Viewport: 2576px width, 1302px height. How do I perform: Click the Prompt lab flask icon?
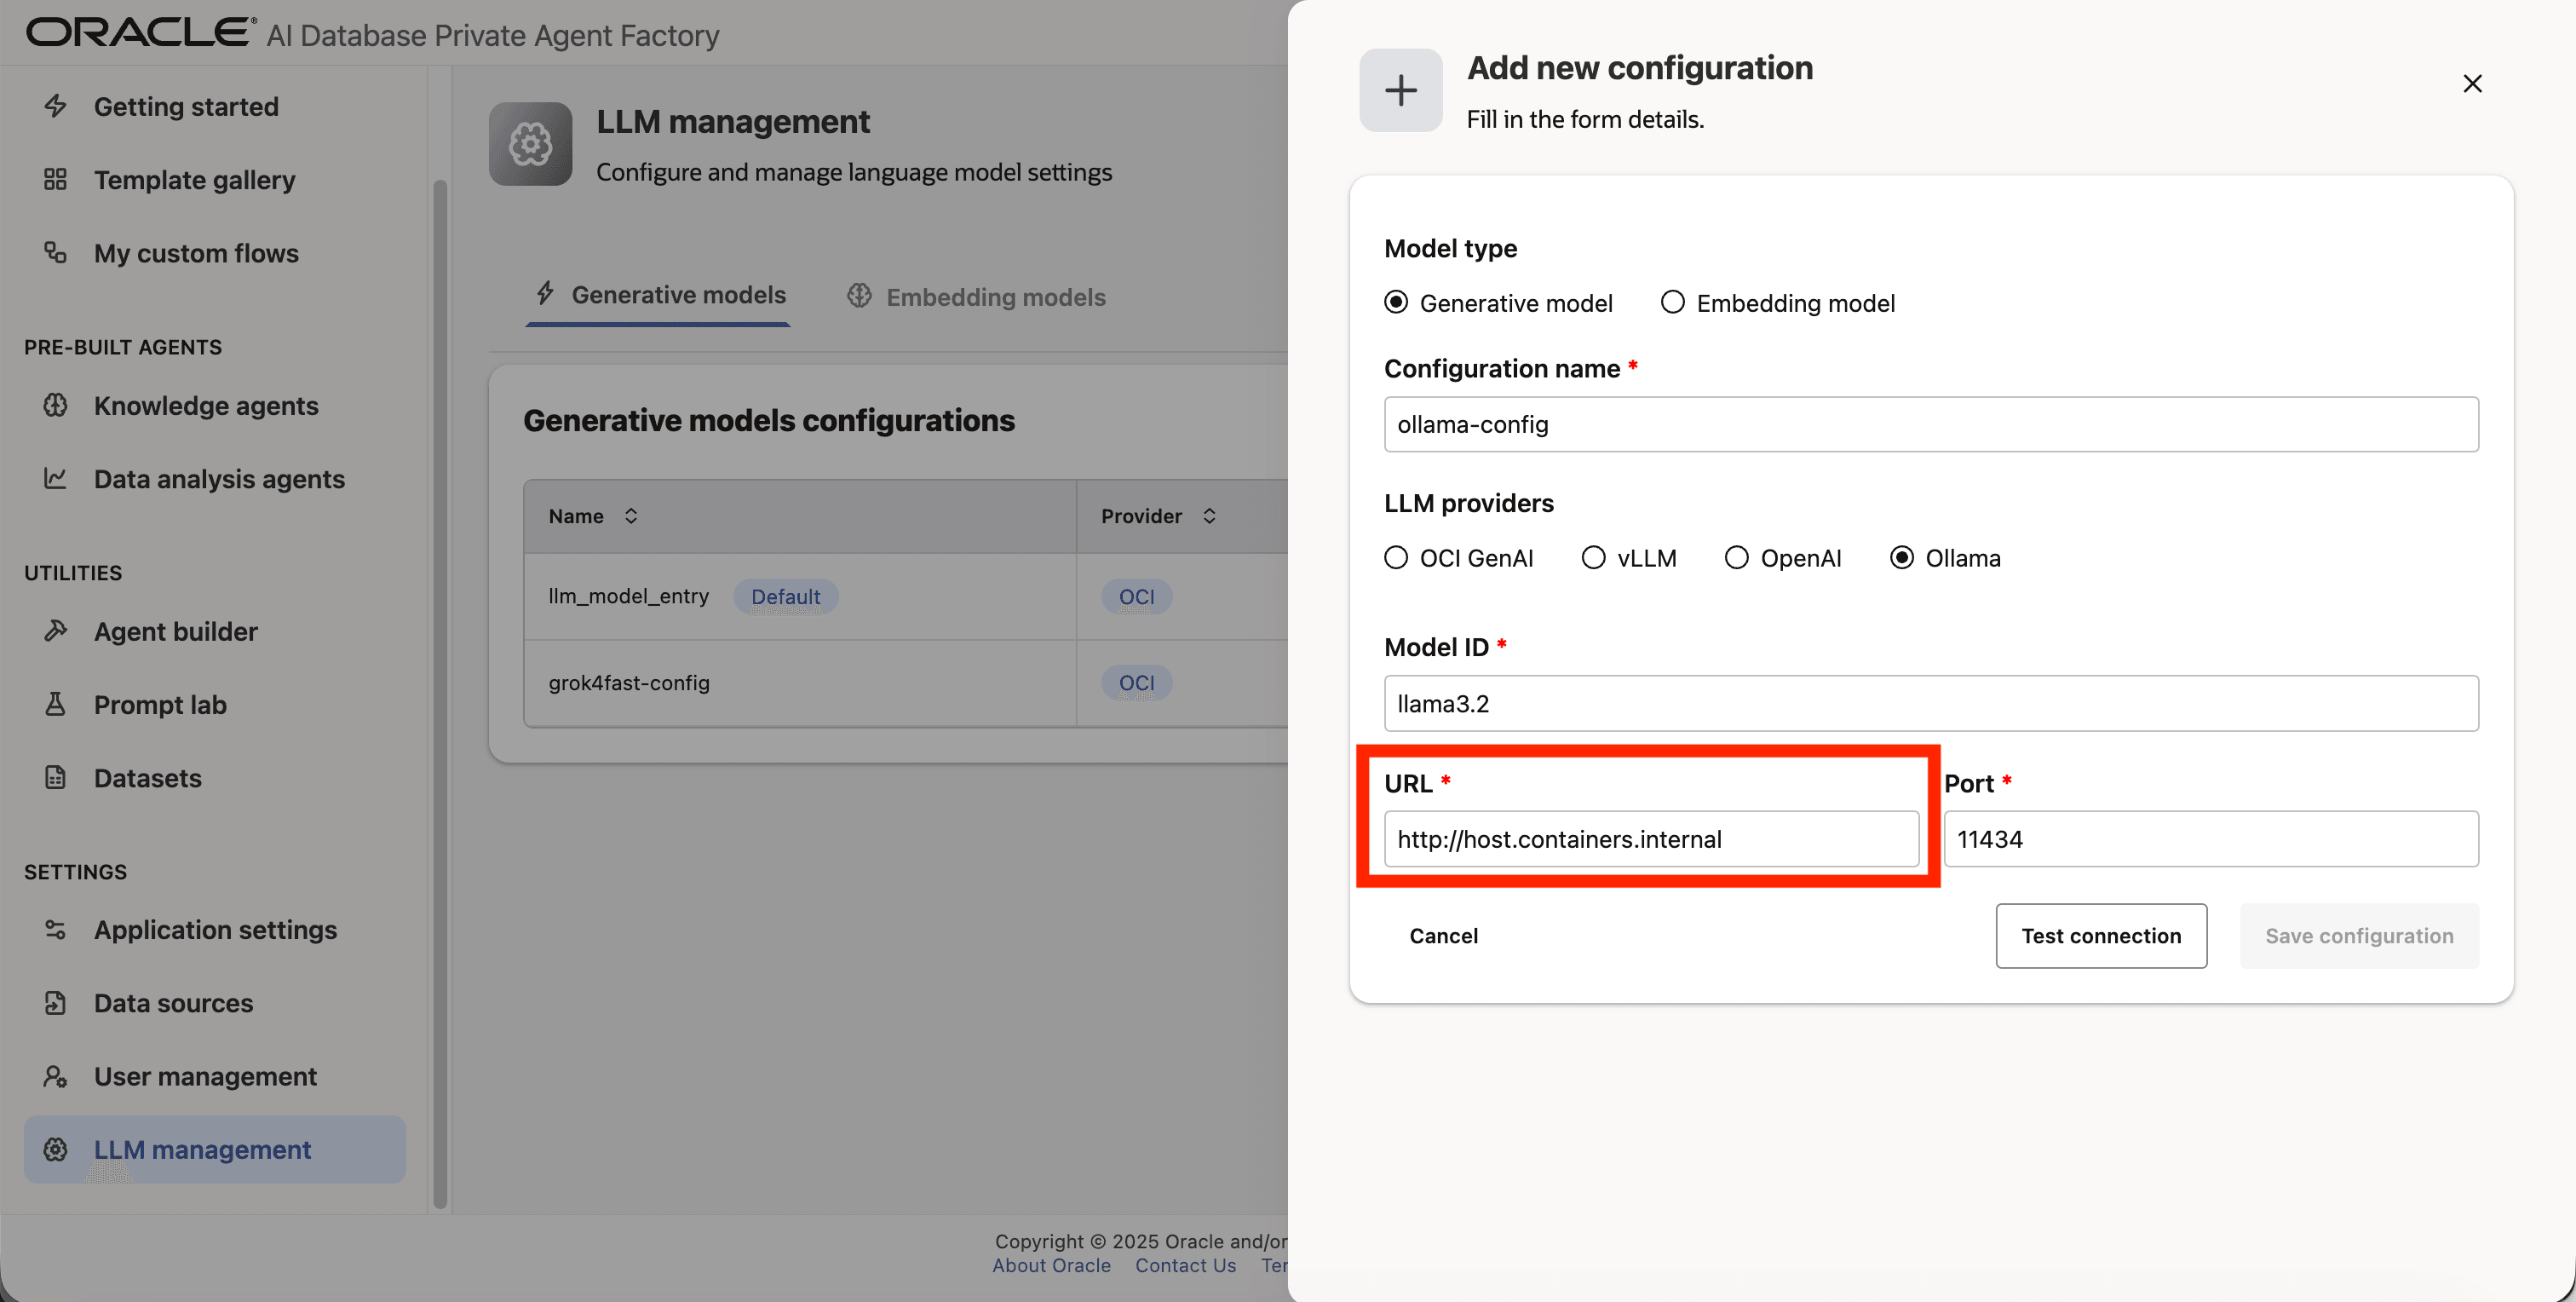pos(55,705)
